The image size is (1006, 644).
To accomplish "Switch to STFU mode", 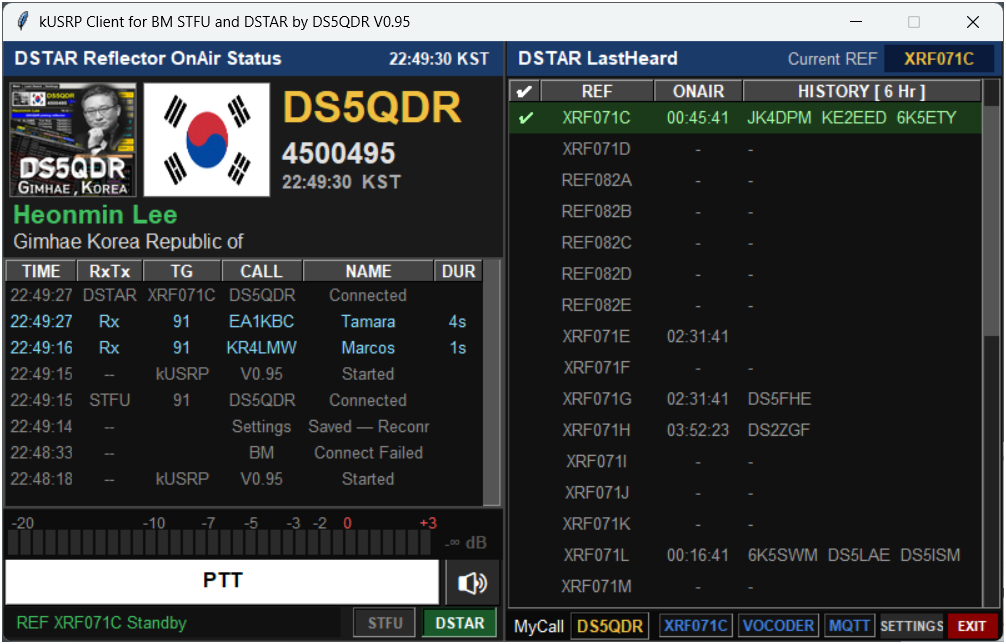I will pyautogui.click(x=384, y=623).
